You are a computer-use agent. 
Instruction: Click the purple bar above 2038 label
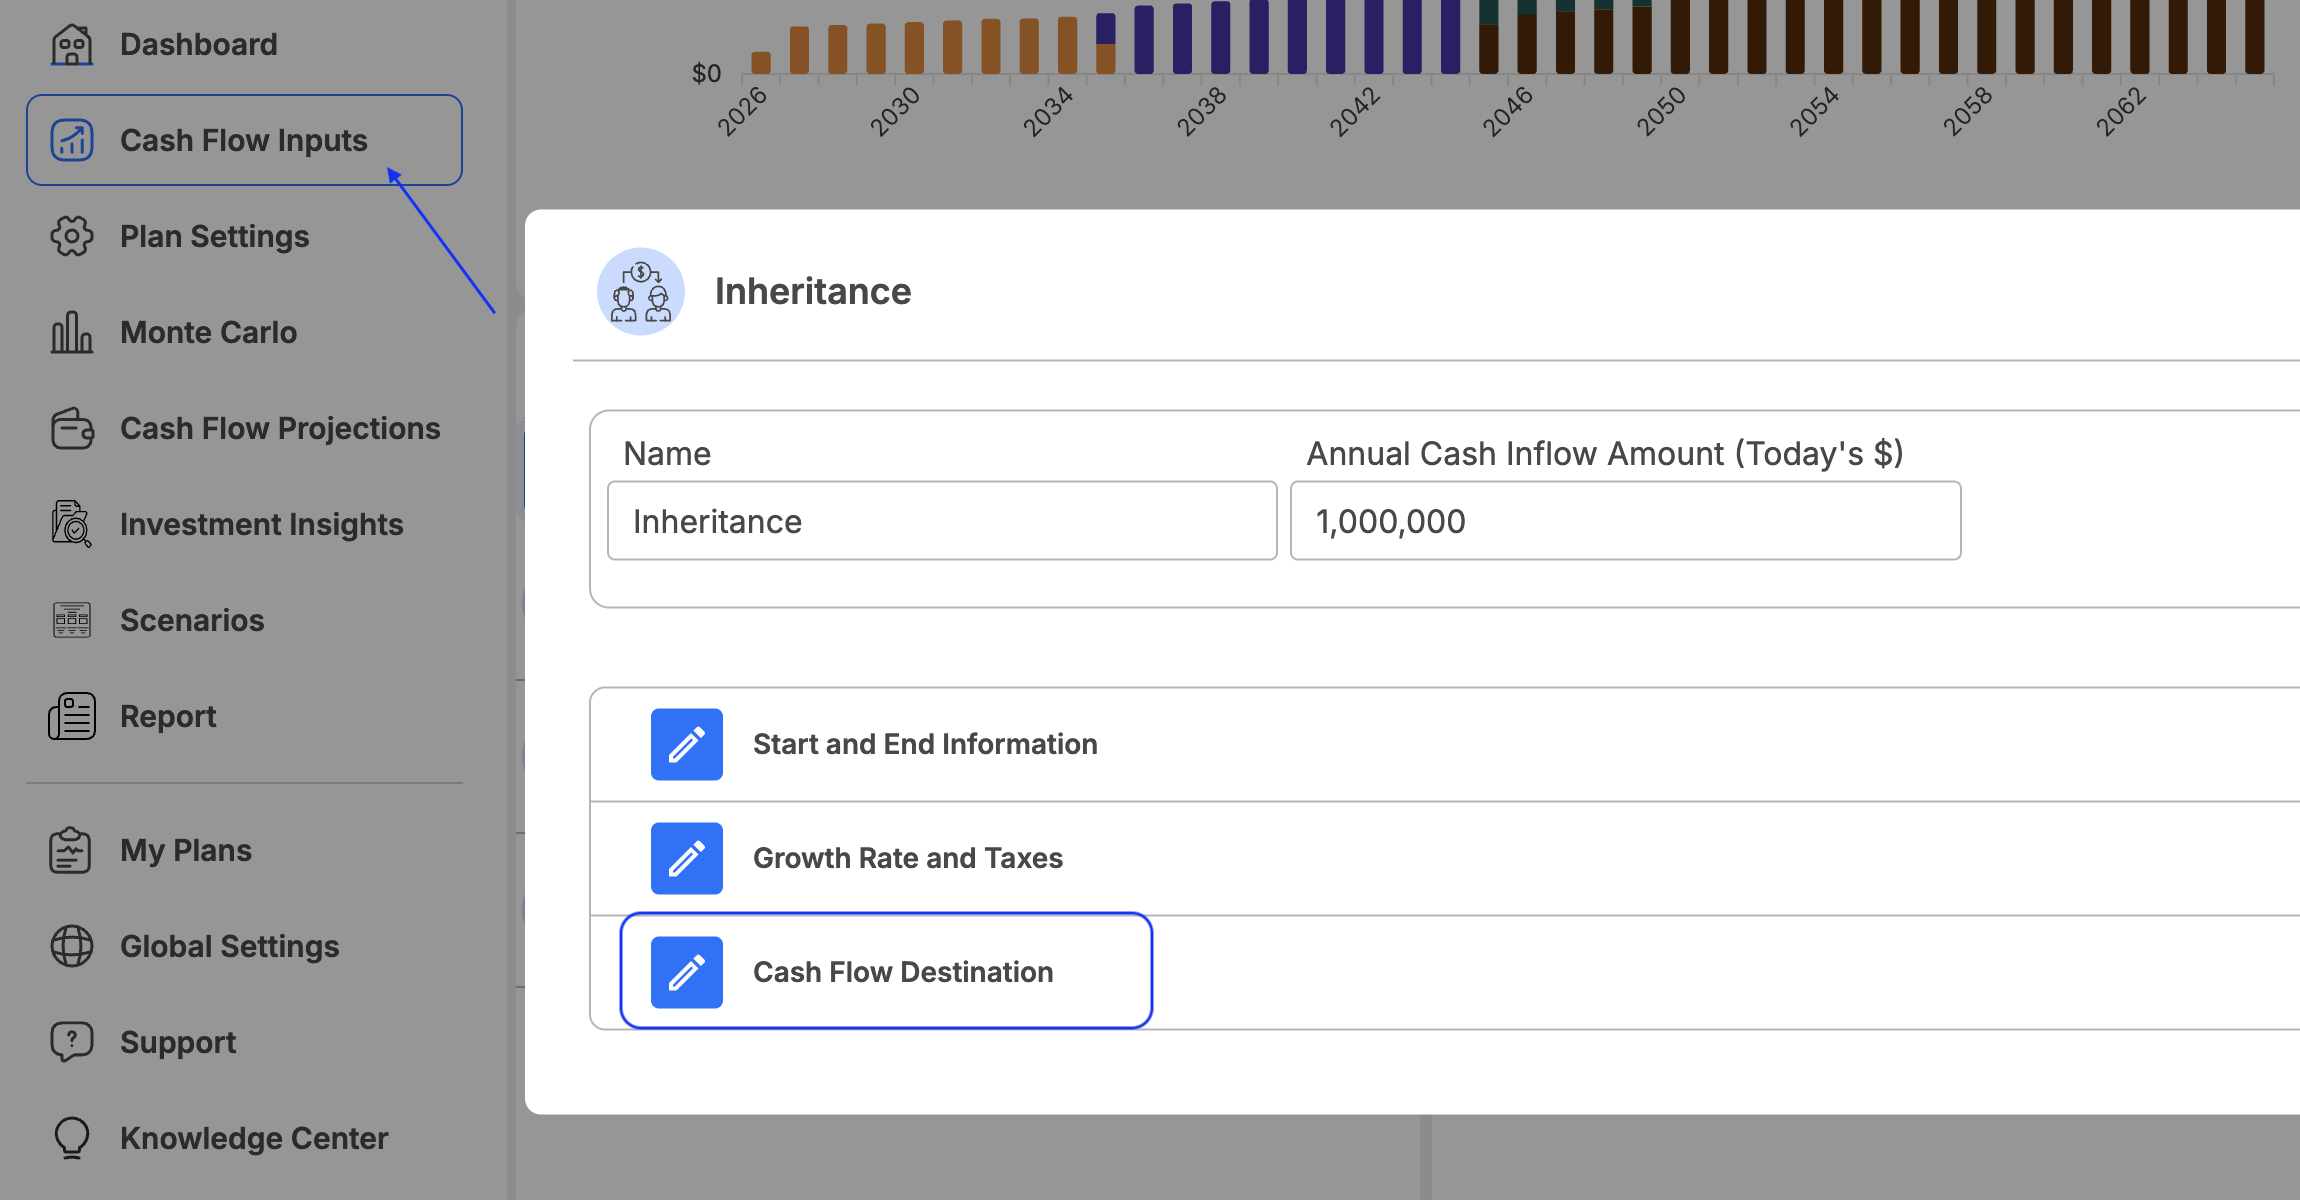pos(1220,37)
